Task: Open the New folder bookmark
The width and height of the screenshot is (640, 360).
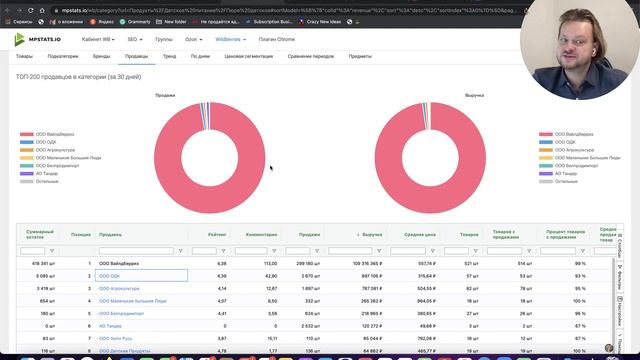Action: click(171, 22)
